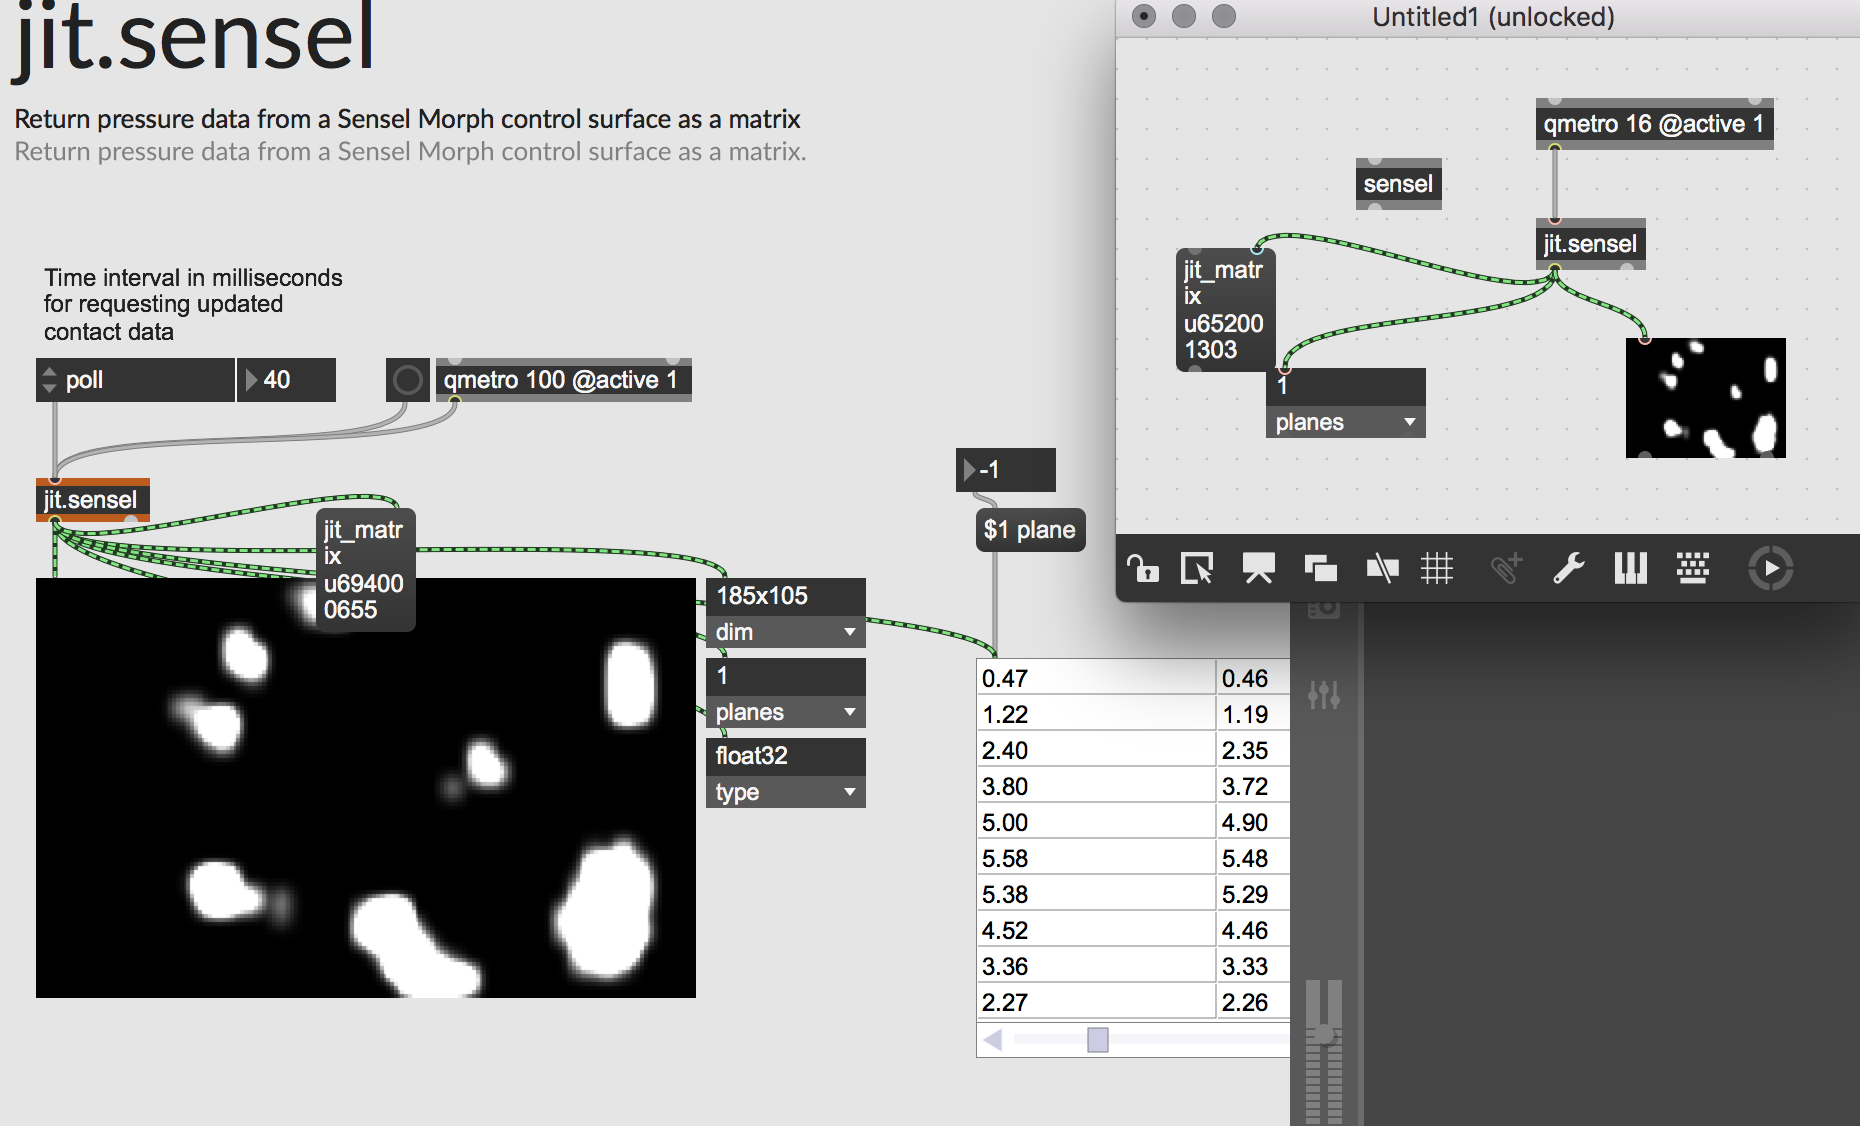1860x1126 pixels.
Task: Select the orange jit.sensel object in help patcher
Action: click(x=92, y=500)
